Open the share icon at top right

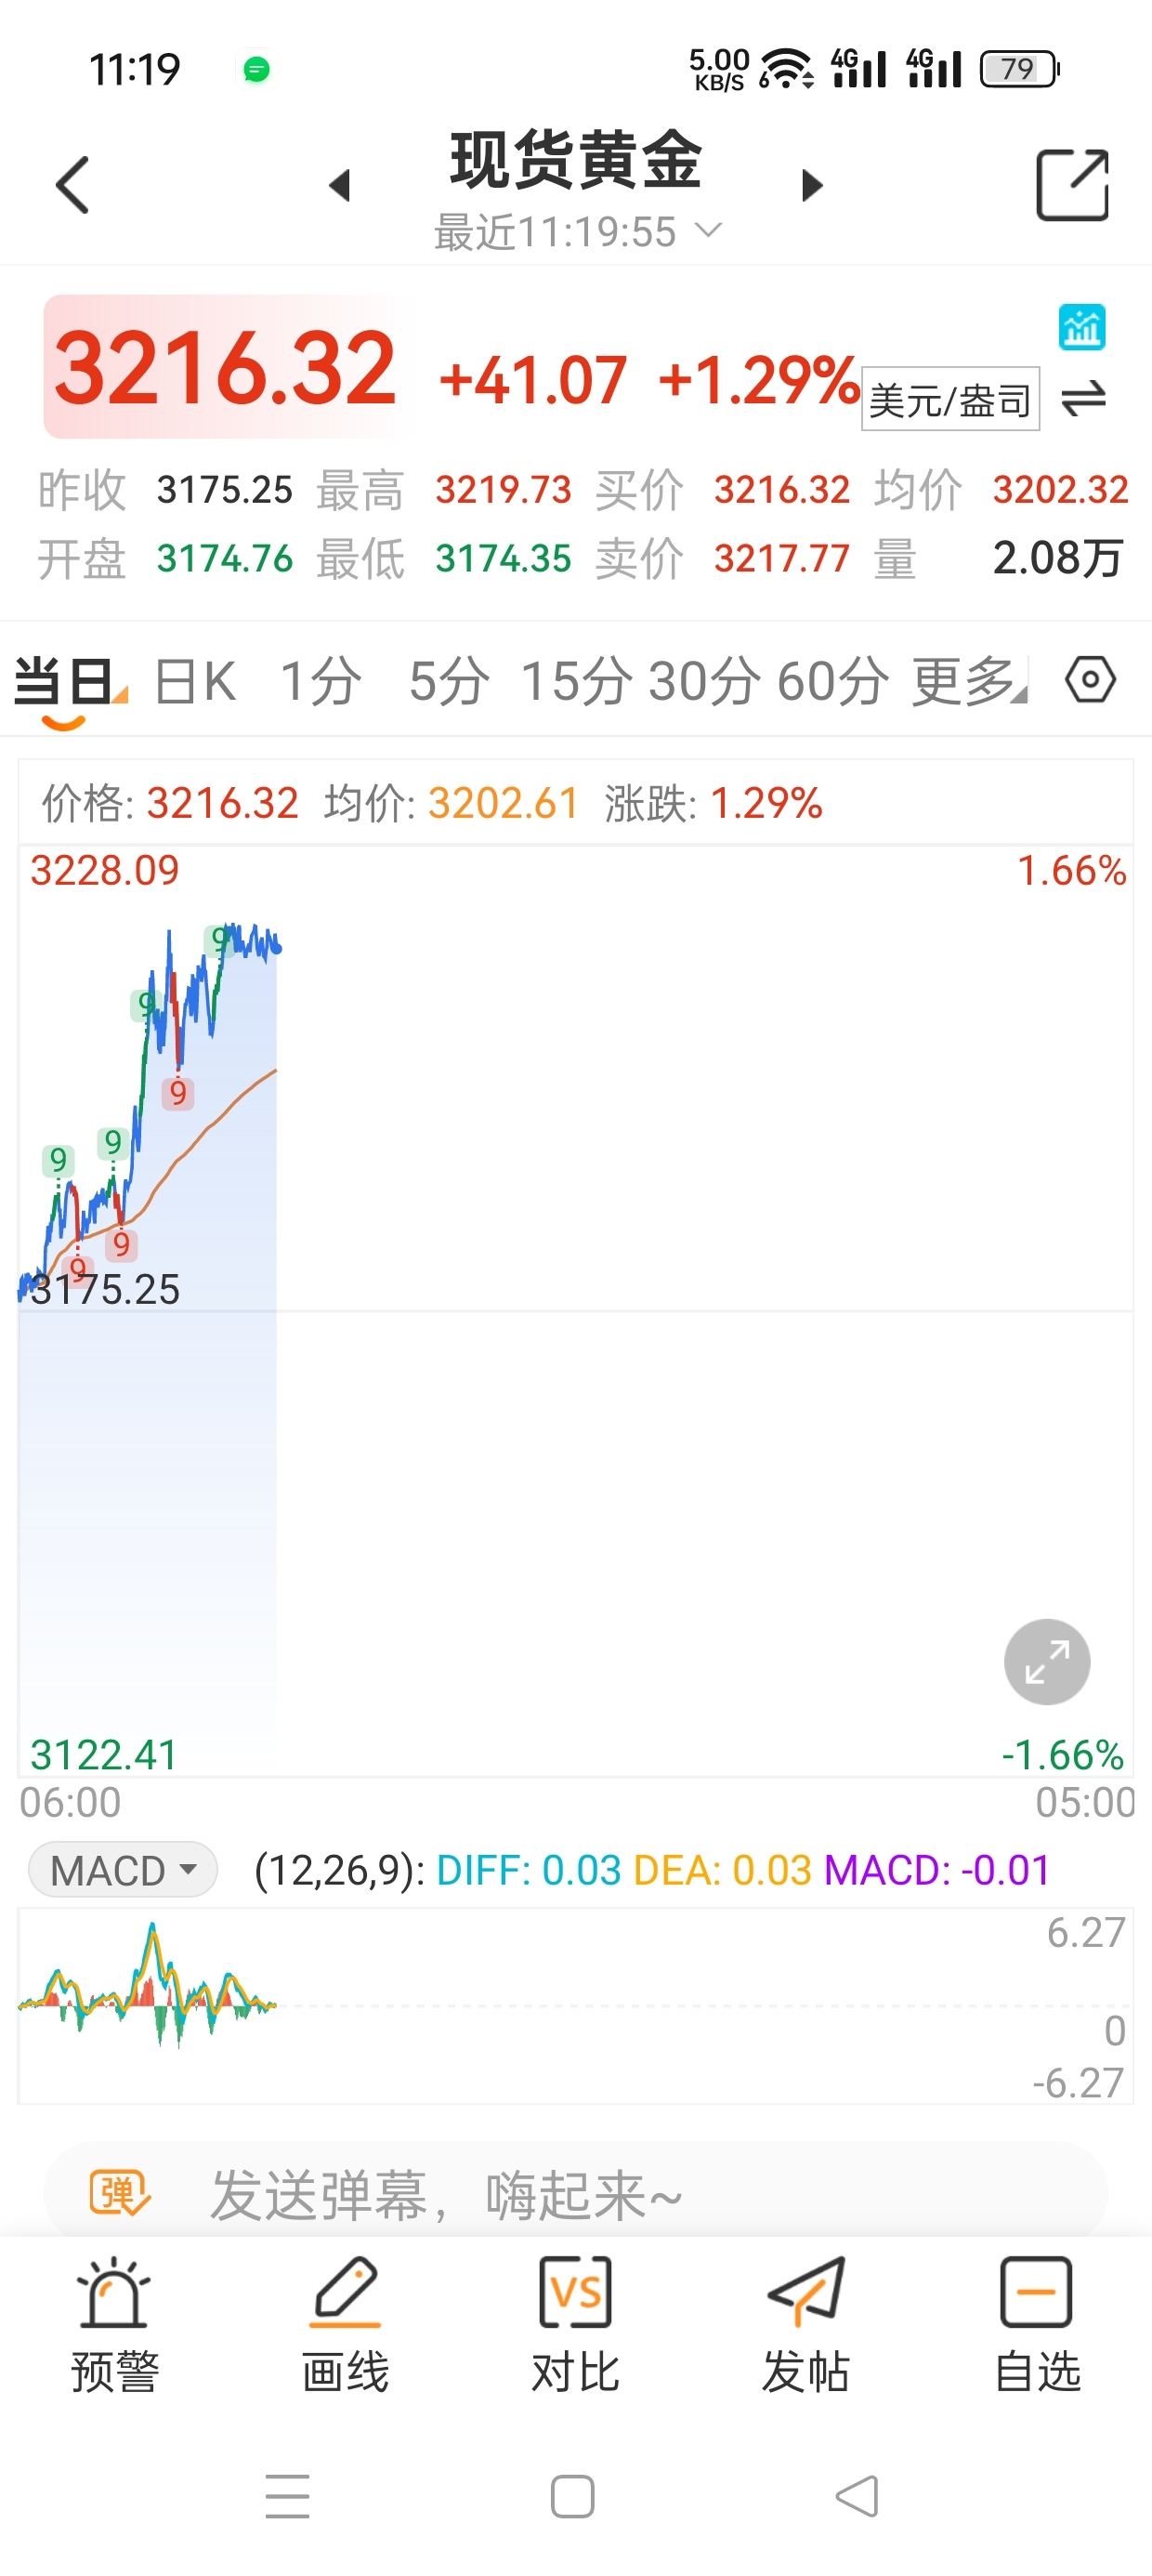point(1072,185)
